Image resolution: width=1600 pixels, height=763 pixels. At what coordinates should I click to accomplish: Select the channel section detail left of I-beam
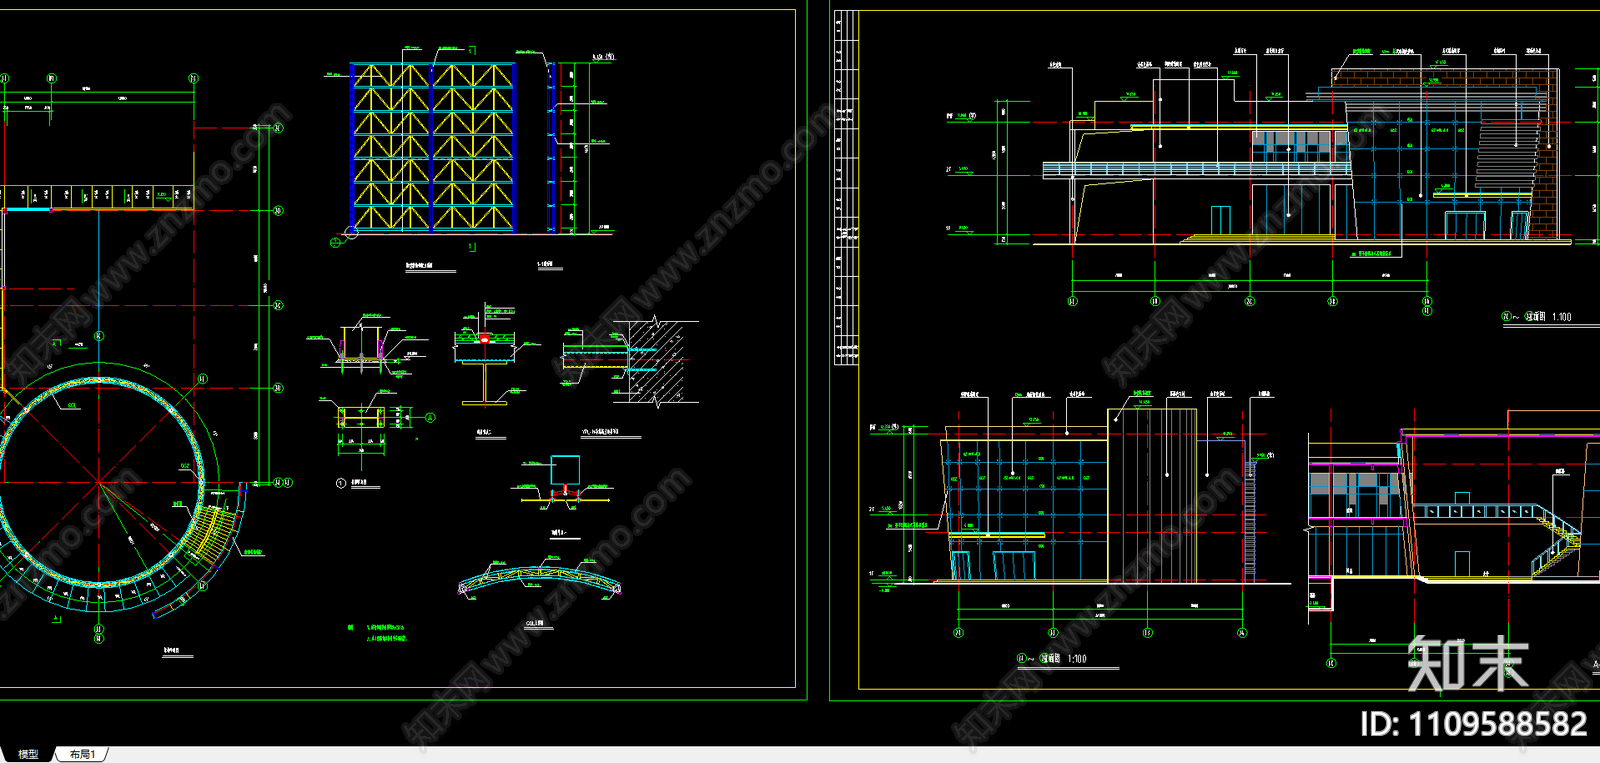(362, 345)
